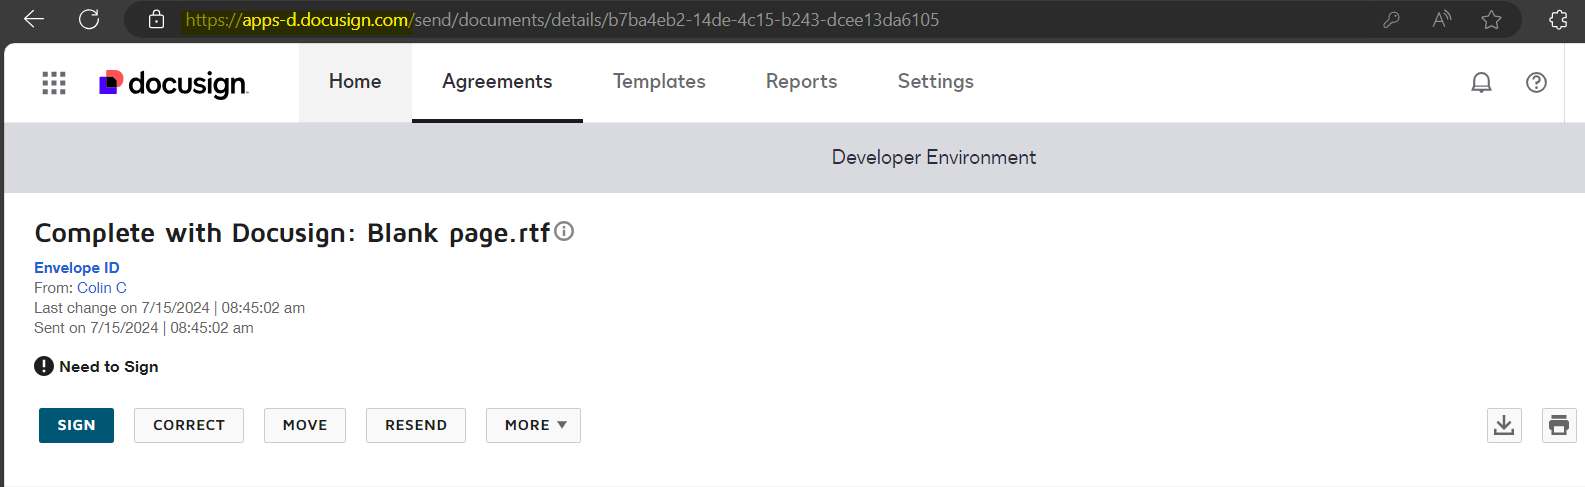Viewport: 1585px width, 487px height.
Task: Go to the Settings tab
Action: [x=935, y=82]
